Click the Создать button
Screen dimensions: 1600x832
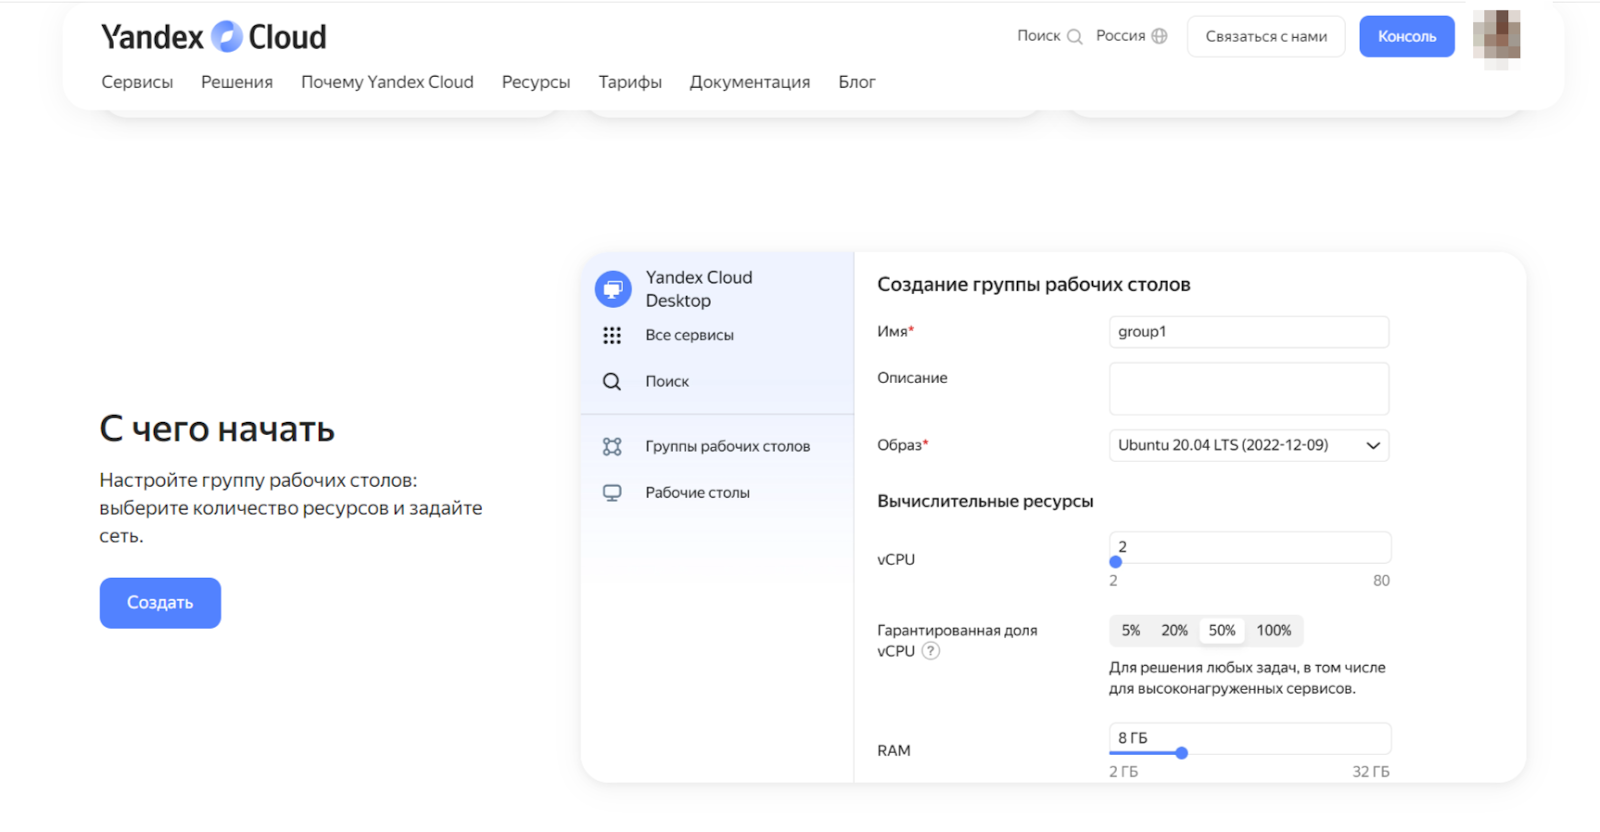click(x=160, y=603)
